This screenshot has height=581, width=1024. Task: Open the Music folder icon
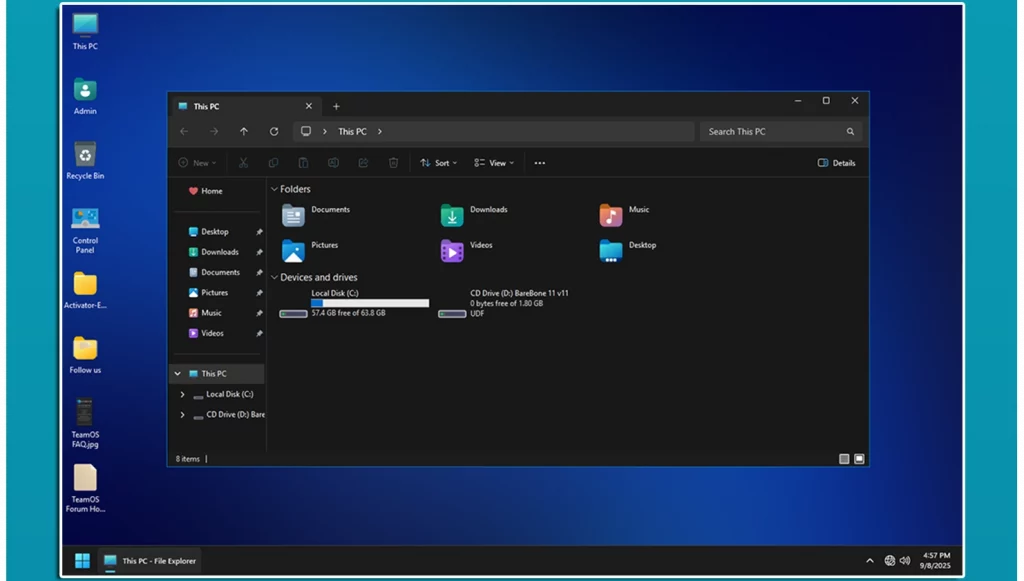pos(611,215)
